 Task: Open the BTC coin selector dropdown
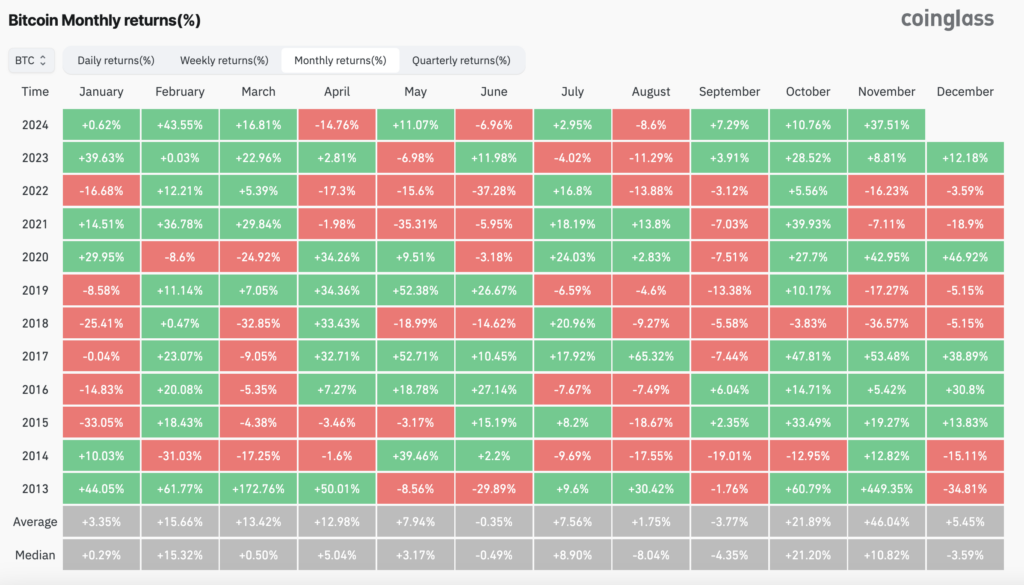31,60
